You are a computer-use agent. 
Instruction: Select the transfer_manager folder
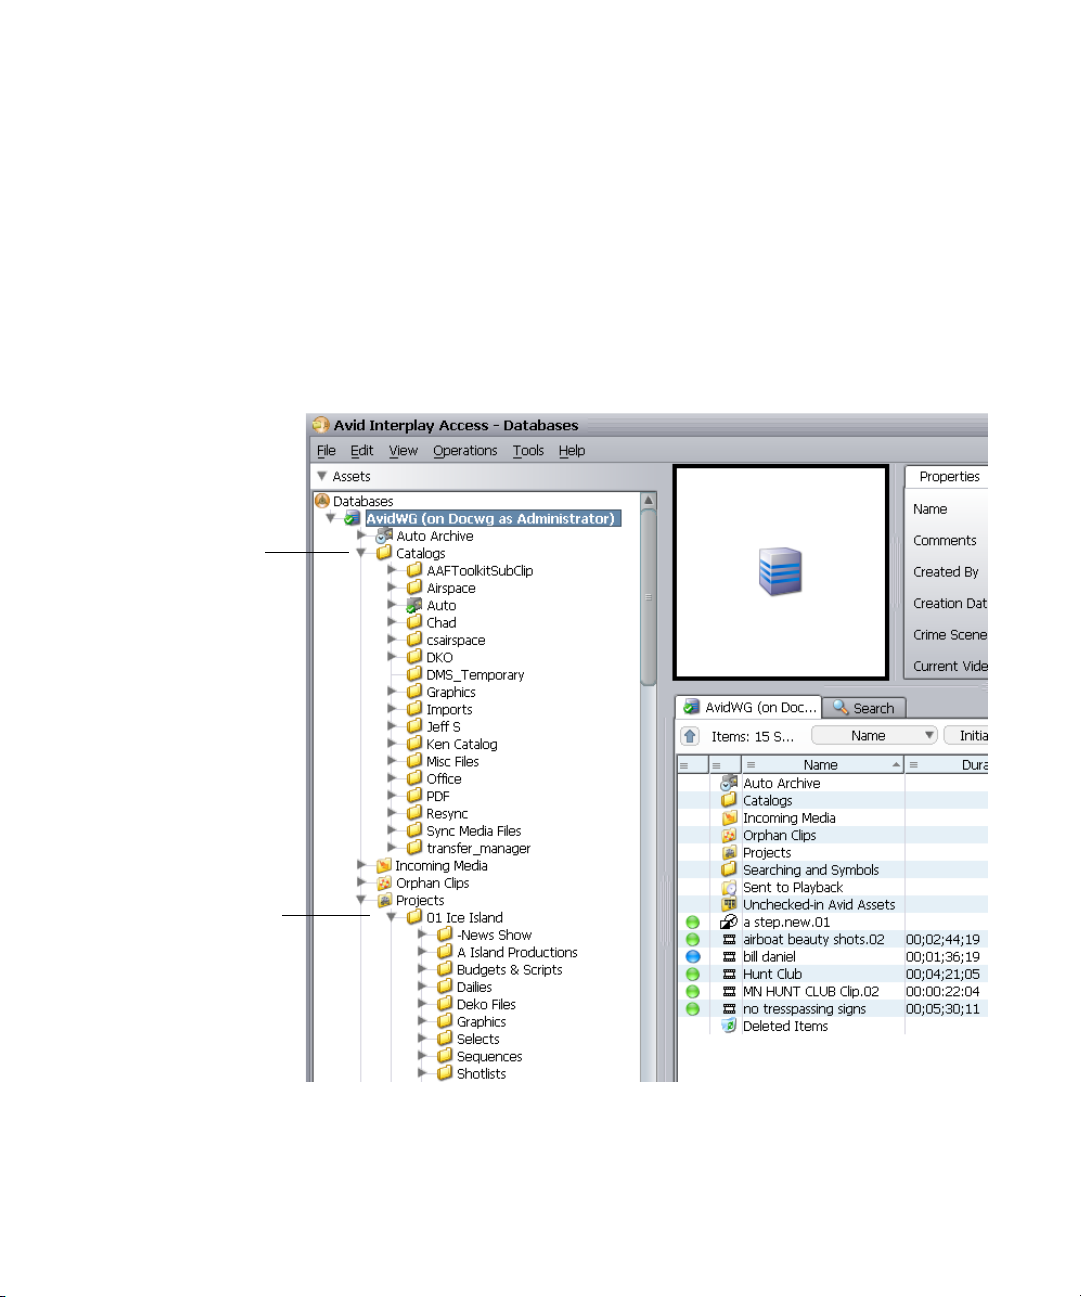pyautogui.click(x=478, y=849)
